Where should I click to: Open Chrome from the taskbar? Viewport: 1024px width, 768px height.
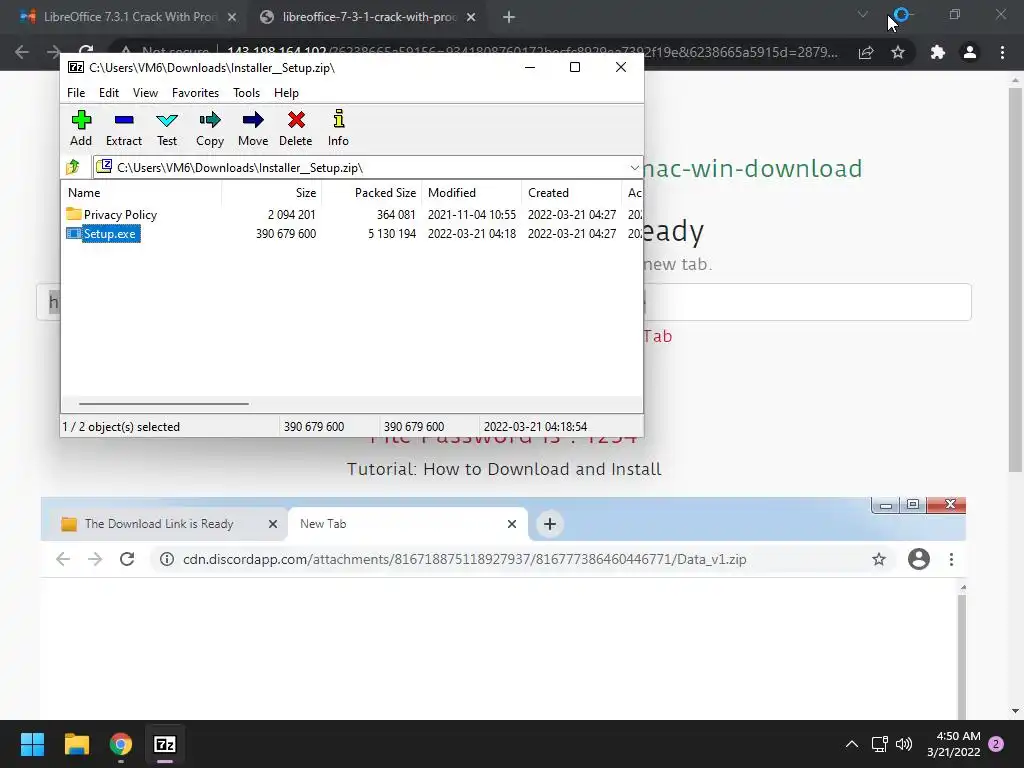pos(121,744)
